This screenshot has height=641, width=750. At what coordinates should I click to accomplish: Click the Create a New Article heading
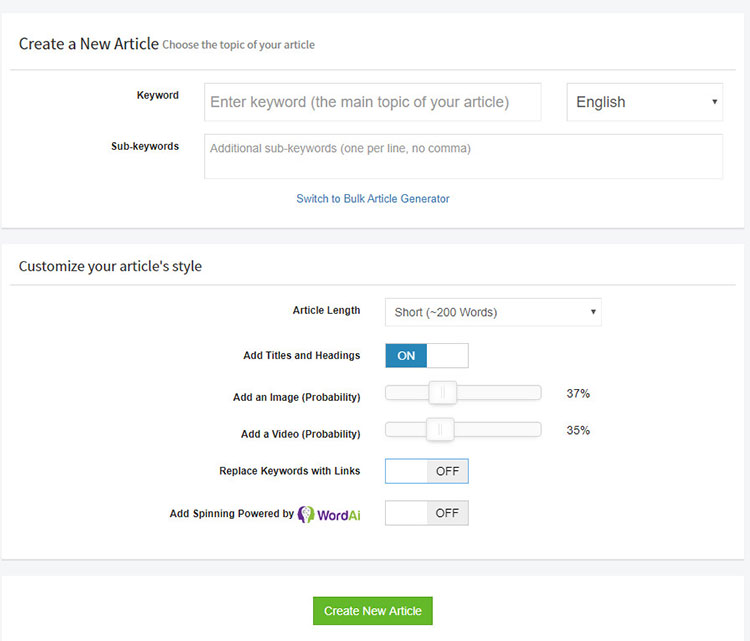point(88,44)
